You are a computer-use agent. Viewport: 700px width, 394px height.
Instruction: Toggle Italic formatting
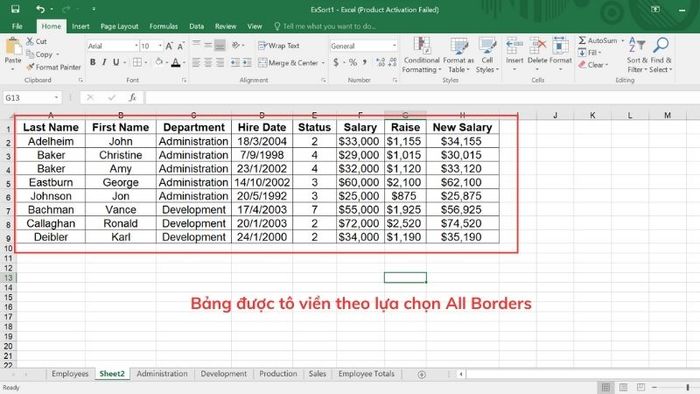coord(104,62)
